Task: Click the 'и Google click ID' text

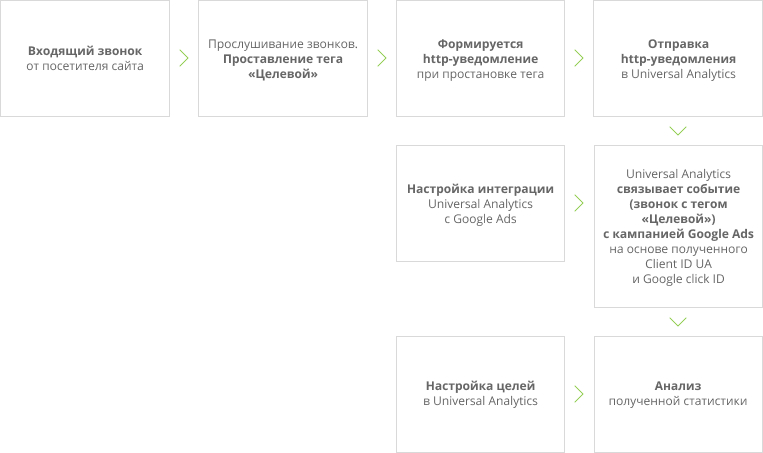Action: tap(678, 279)
